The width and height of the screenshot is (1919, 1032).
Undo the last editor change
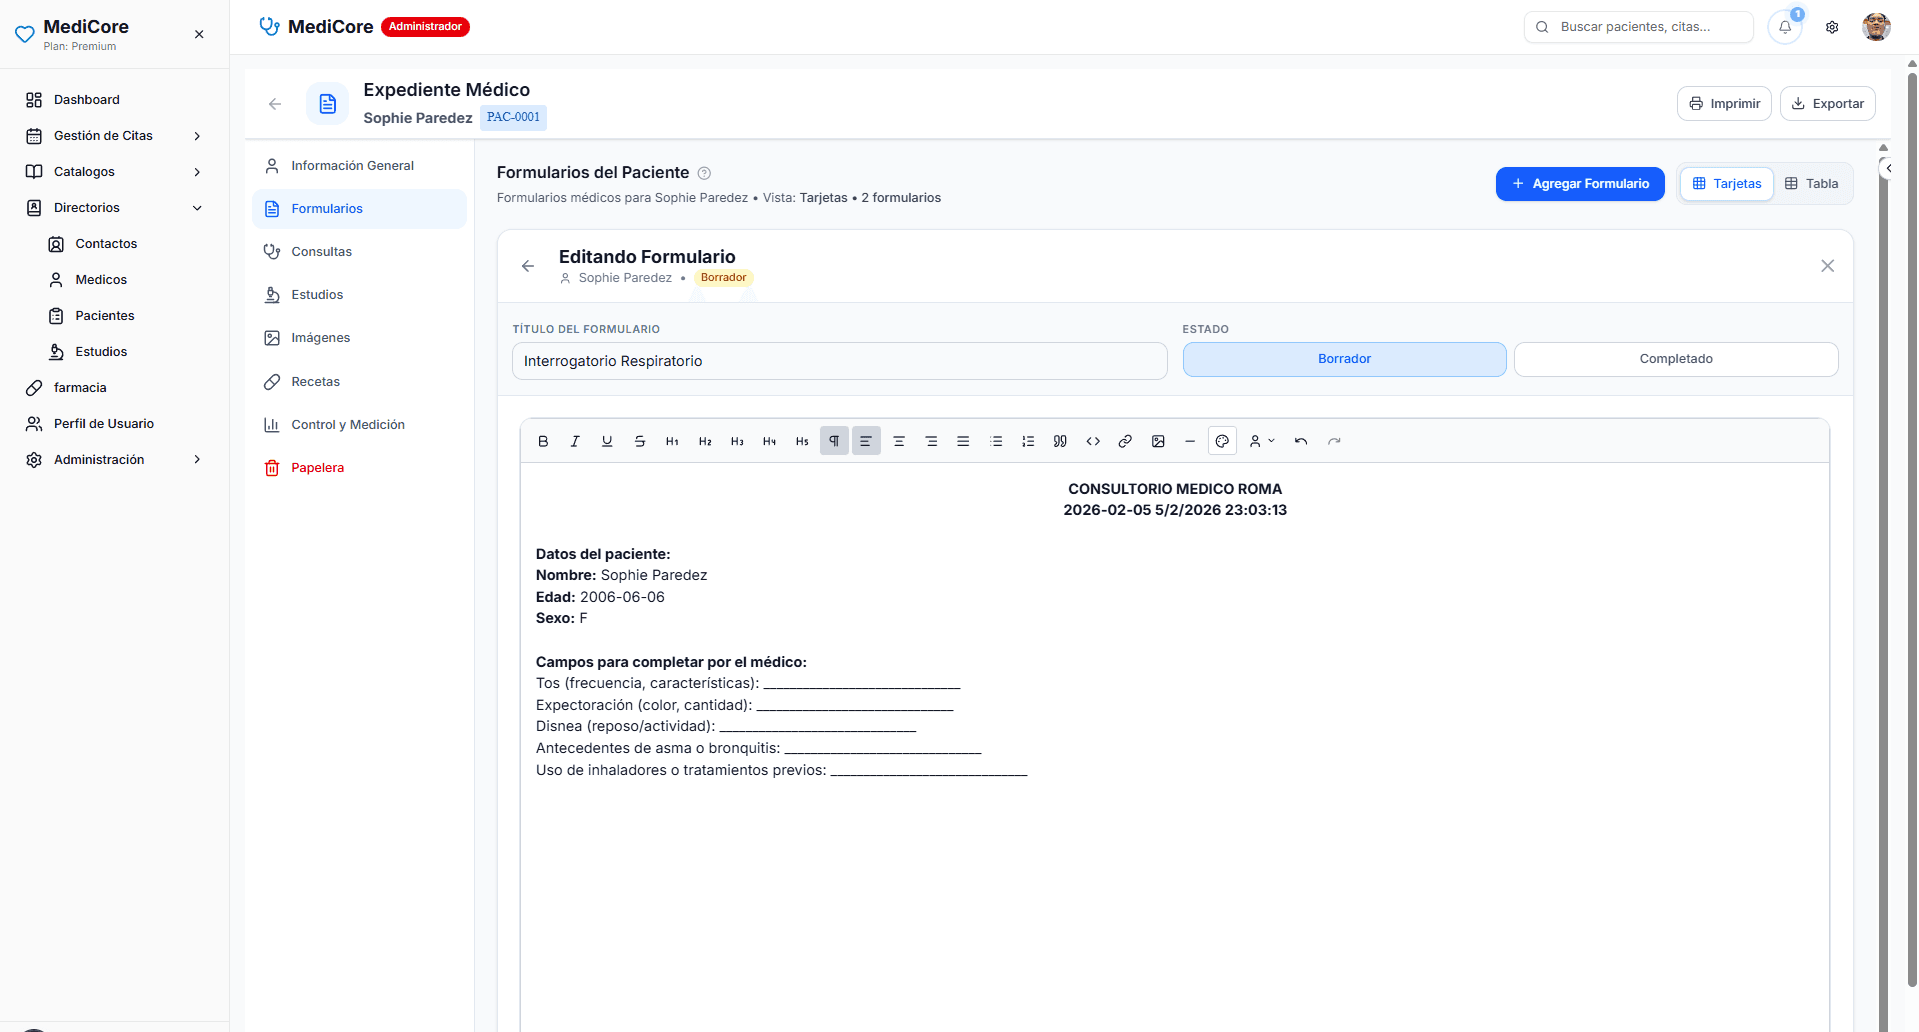tap(1301, 441)
